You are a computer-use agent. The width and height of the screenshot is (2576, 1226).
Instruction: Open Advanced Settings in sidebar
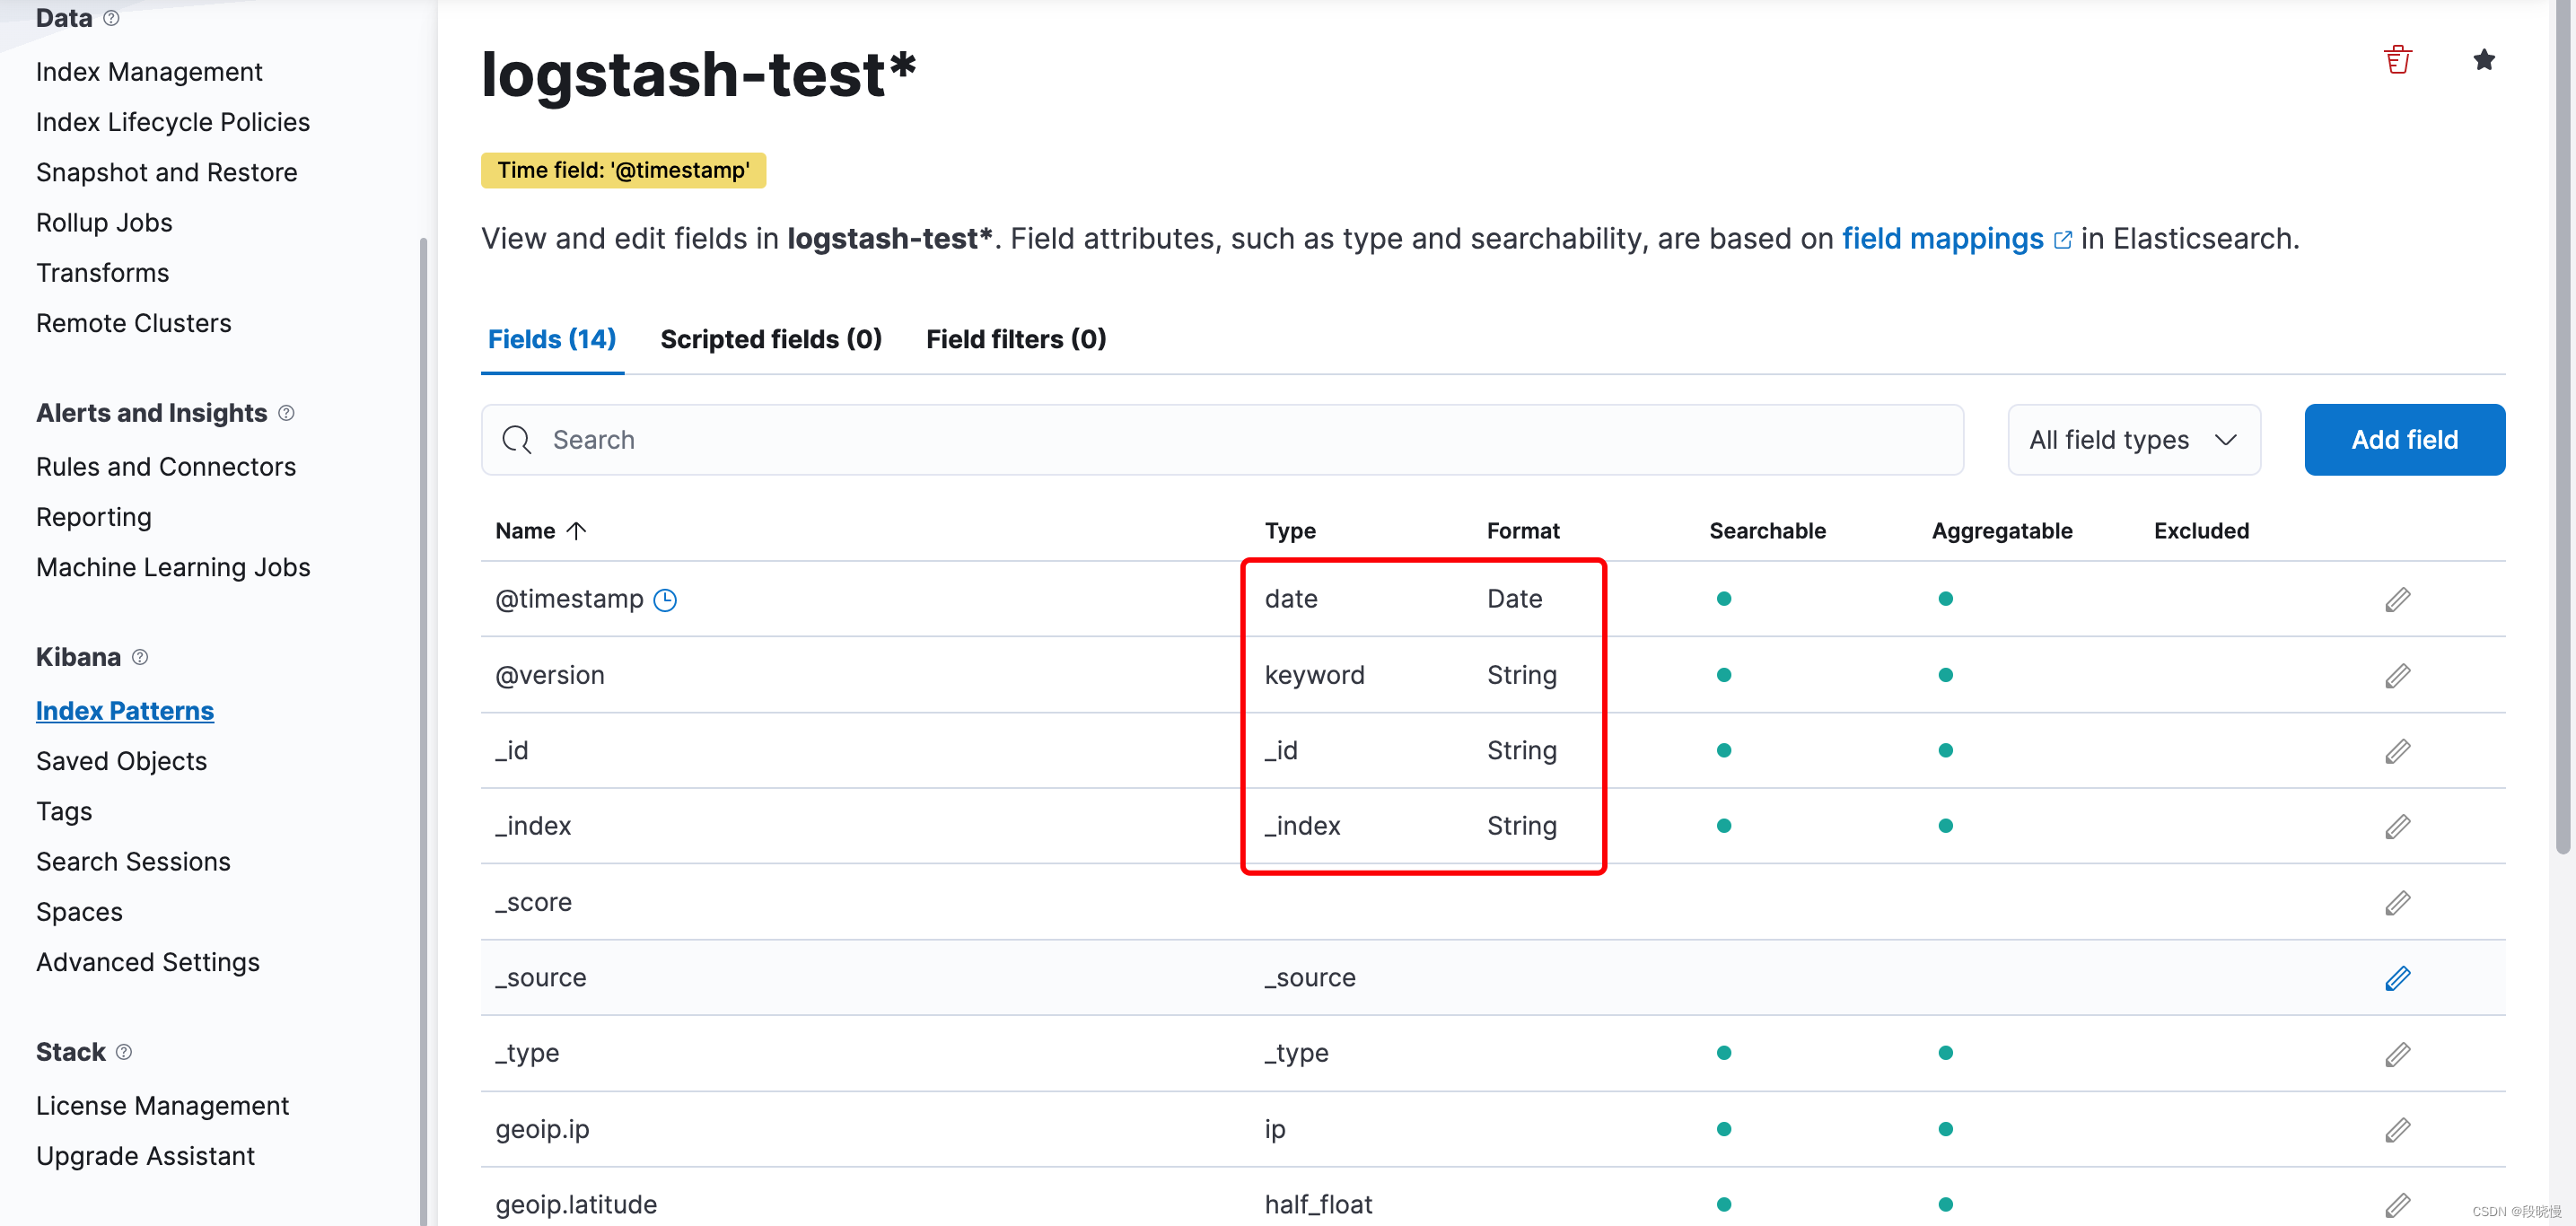tap(148, 962)
